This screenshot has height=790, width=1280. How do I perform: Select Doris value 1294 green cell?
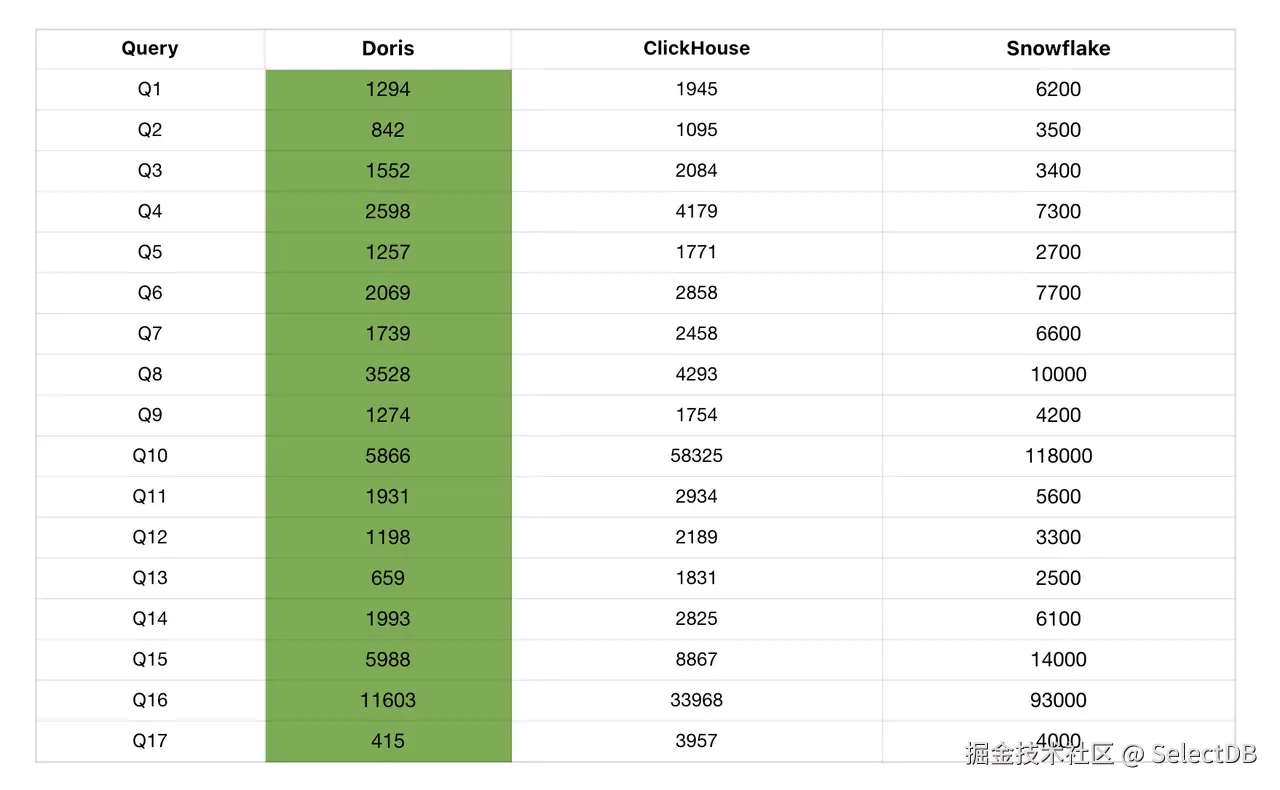(388, 89)
